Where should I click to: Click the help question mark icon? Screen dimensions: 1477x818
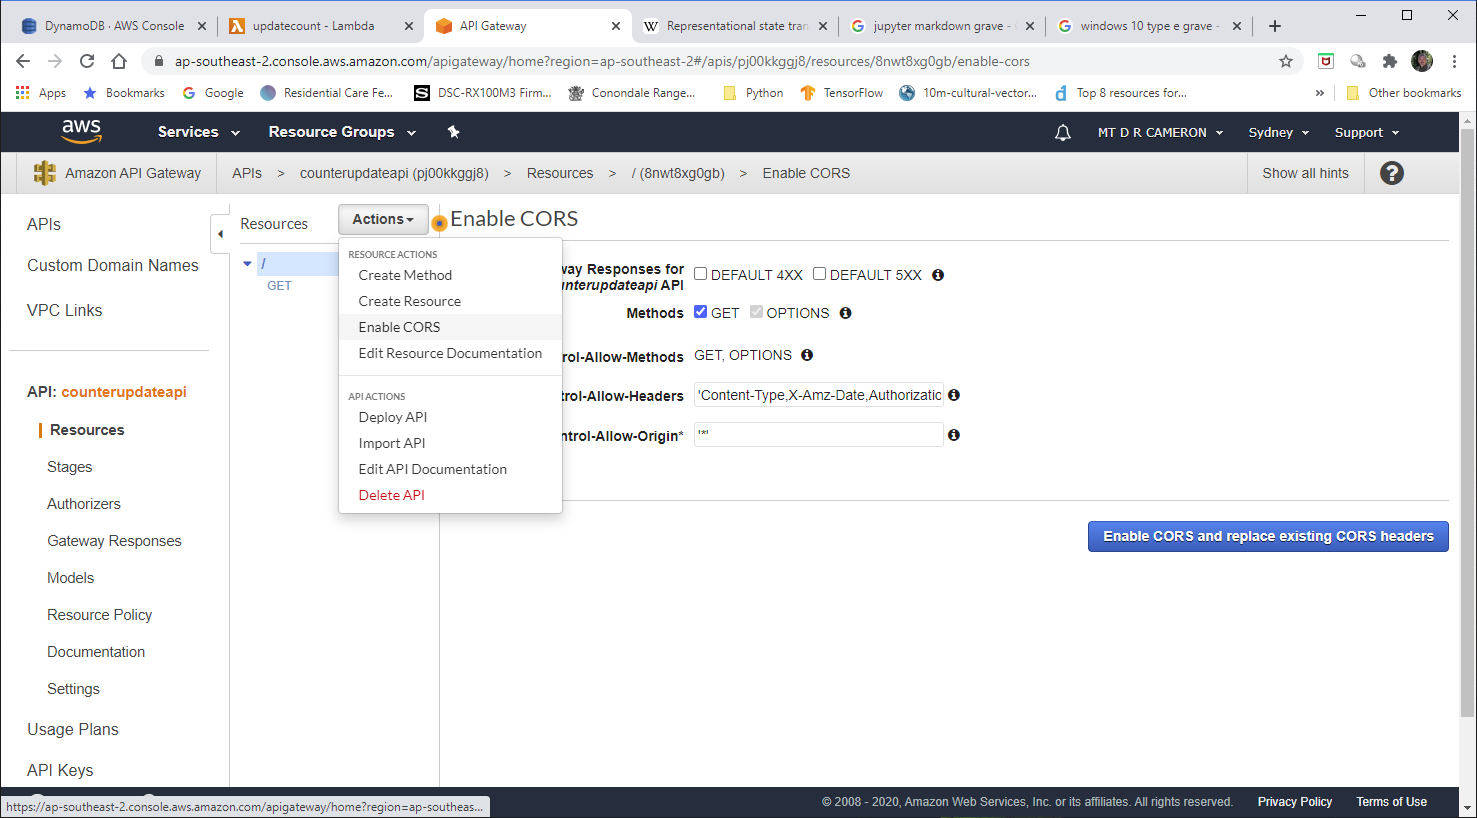click(1391, 173)
